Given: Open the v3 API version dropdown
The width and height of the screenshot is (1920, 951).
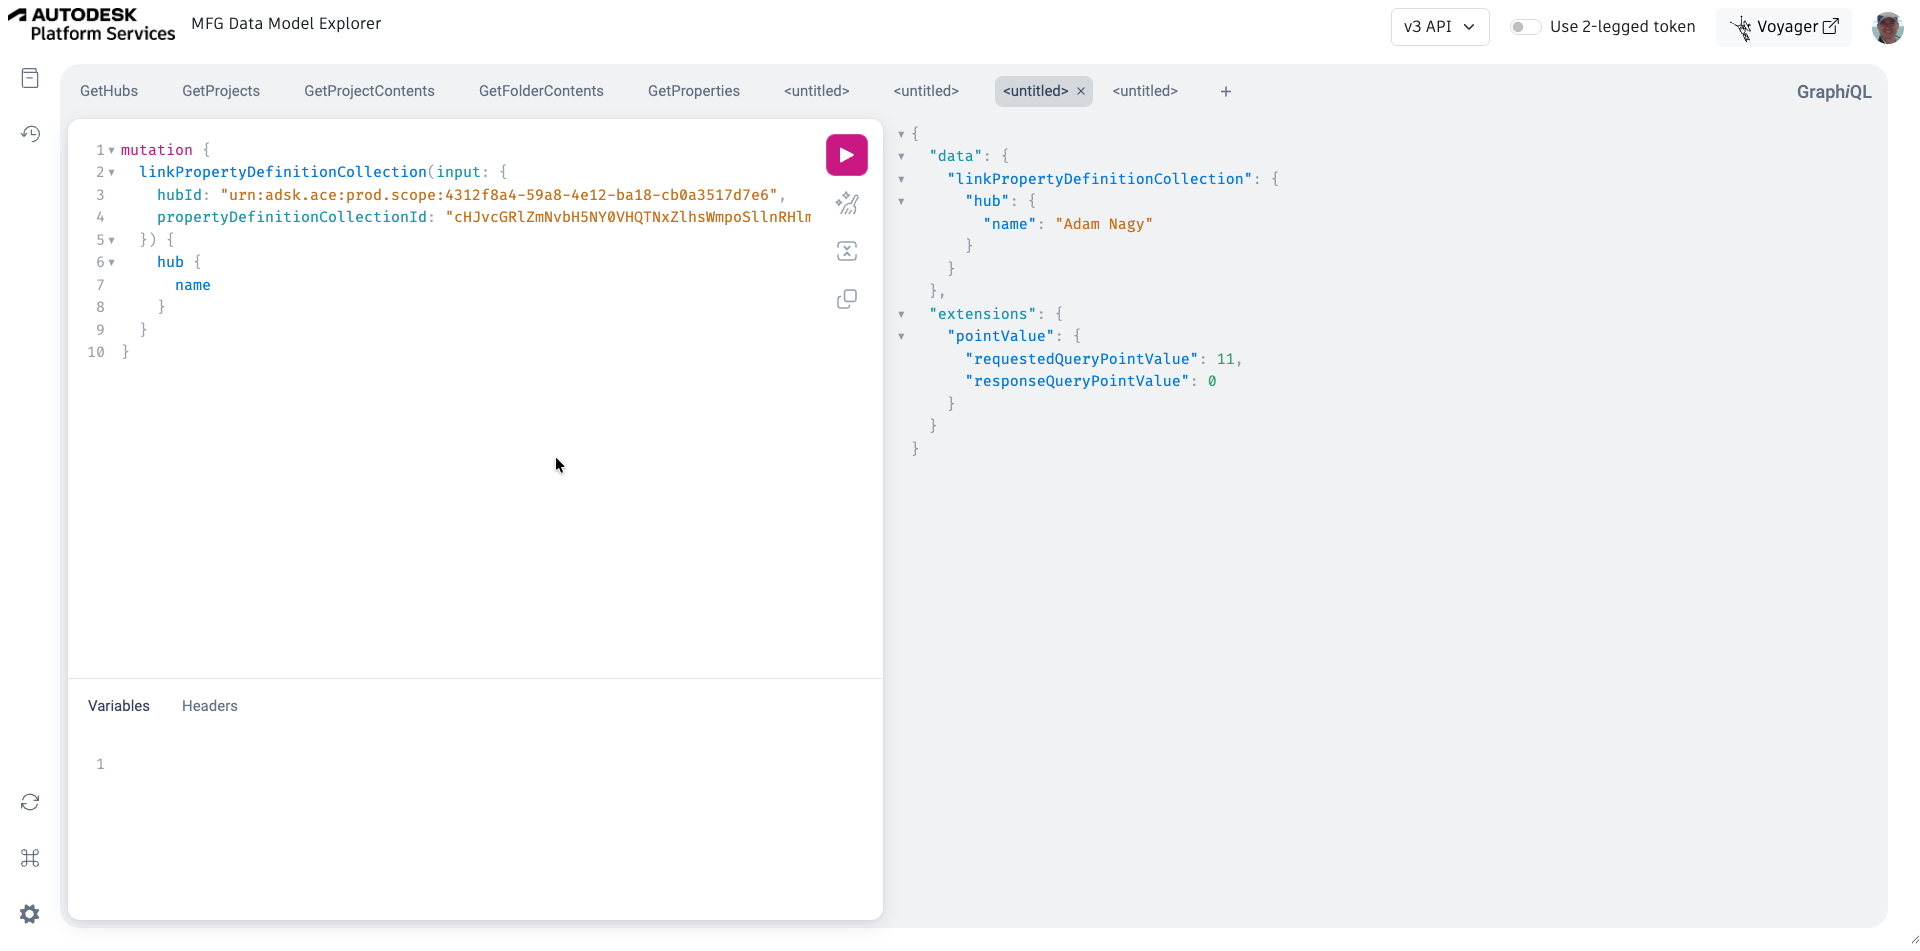Looking at the screenshot, I should click(1439, 27).
